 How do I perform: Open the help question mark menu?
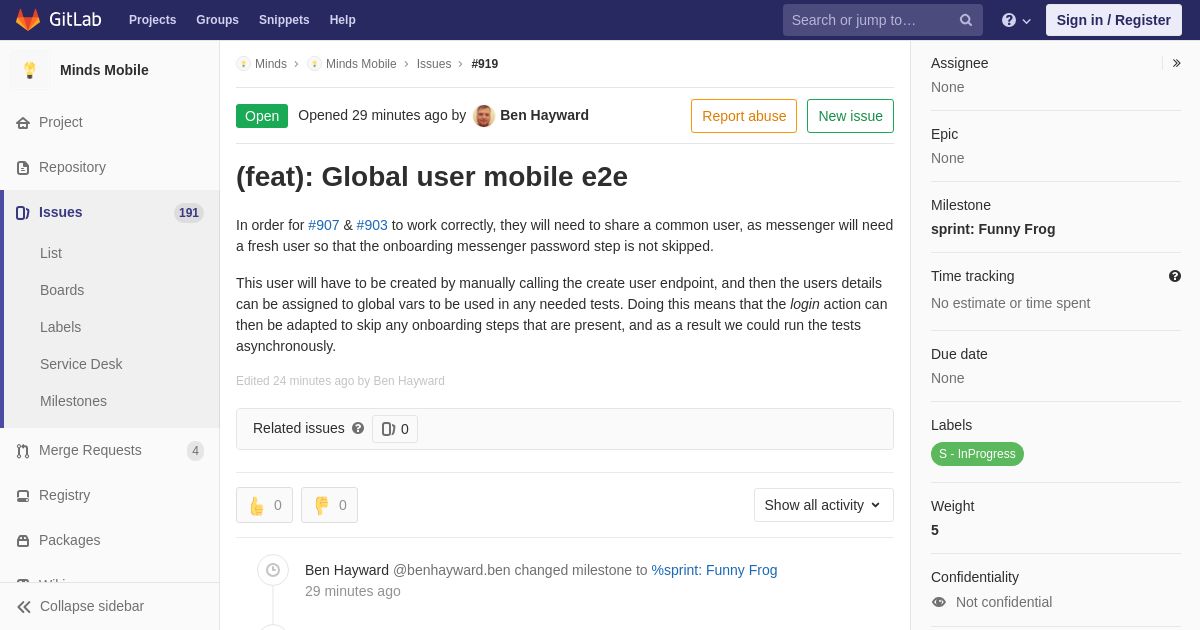1016,20
